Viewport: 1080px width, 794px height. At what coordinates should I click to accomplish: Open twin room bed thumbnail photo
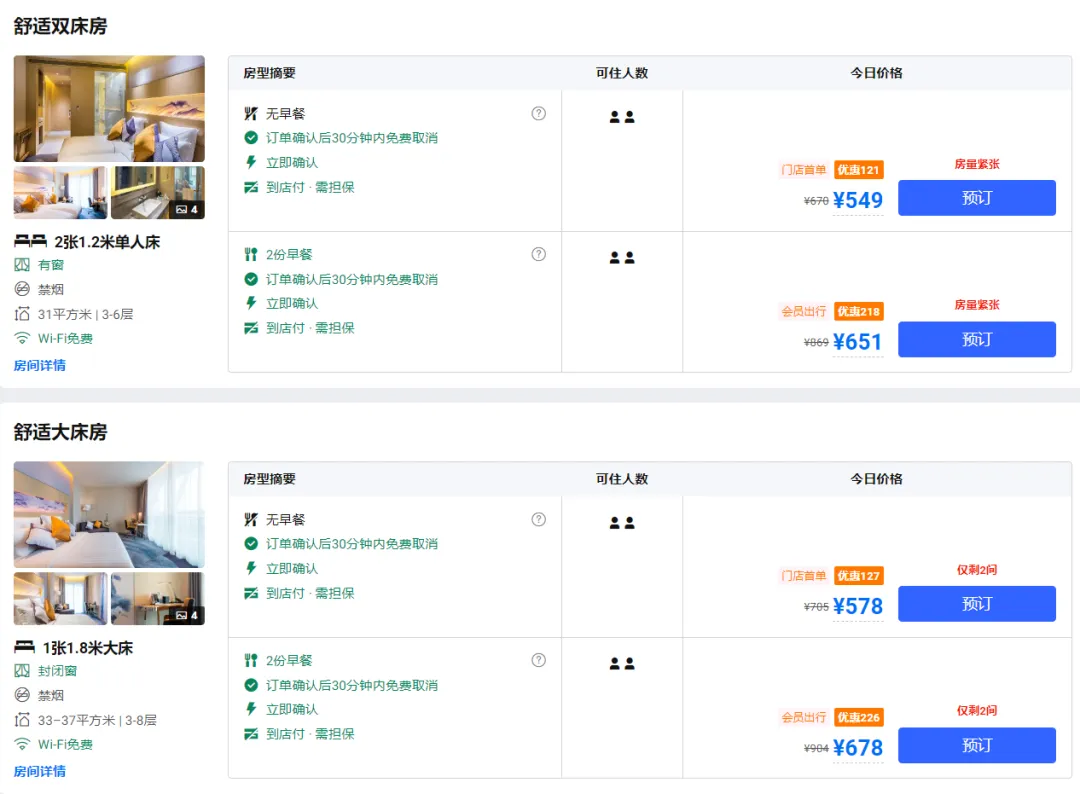pyautogui.click(x=61, y=192)
